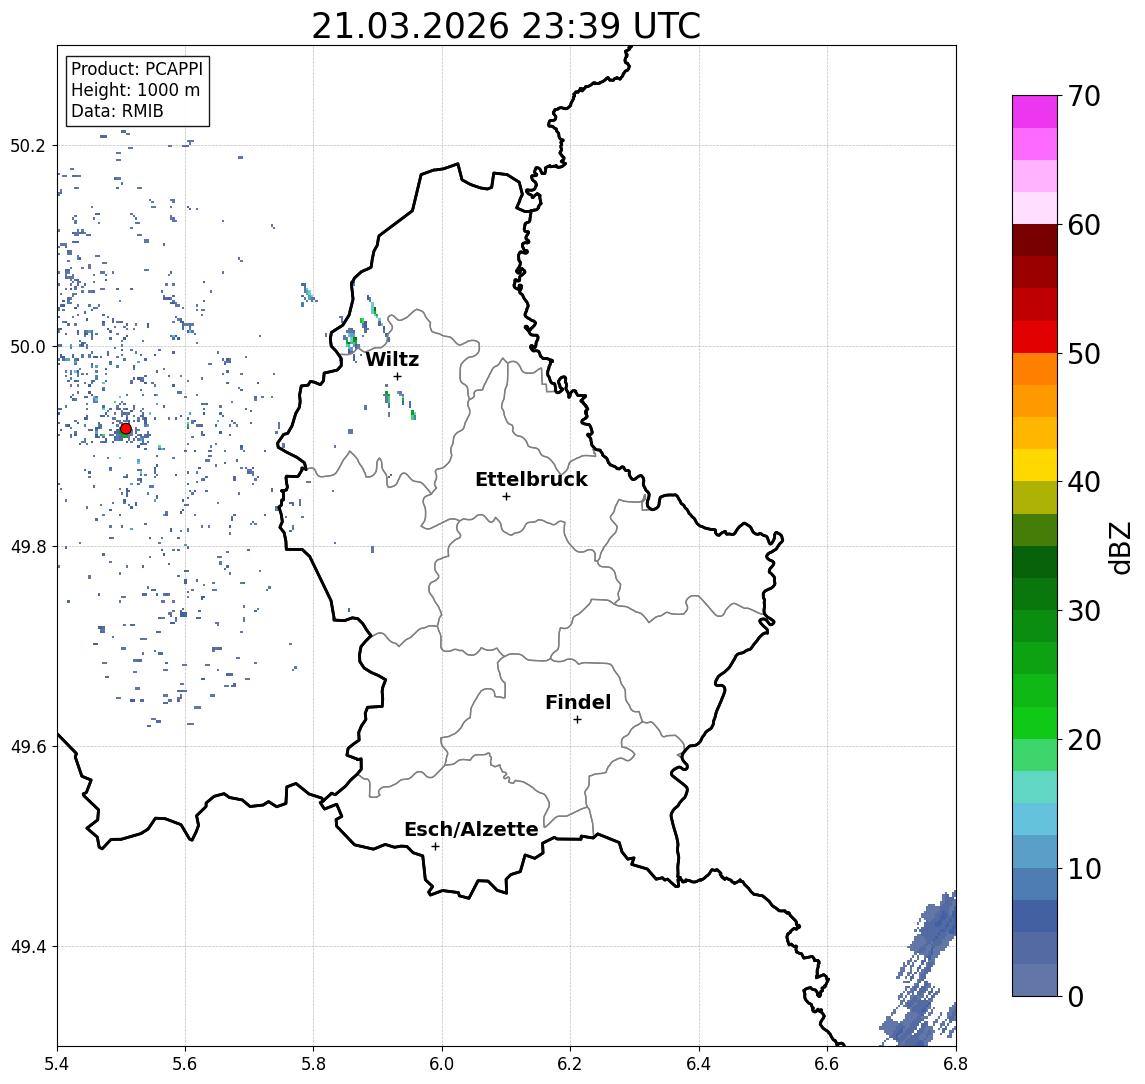
Task: Click the Esch/Alzette cross marker
Action: click(435, 847)
